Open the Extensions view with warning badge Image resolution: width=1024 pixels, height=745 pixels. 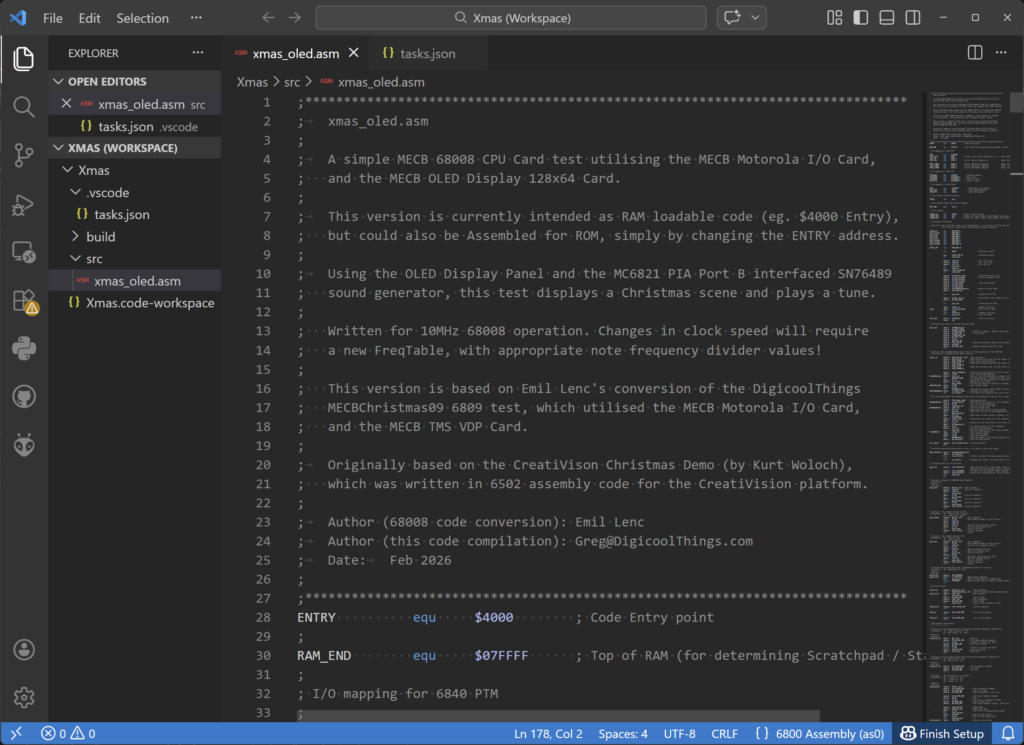24,301
